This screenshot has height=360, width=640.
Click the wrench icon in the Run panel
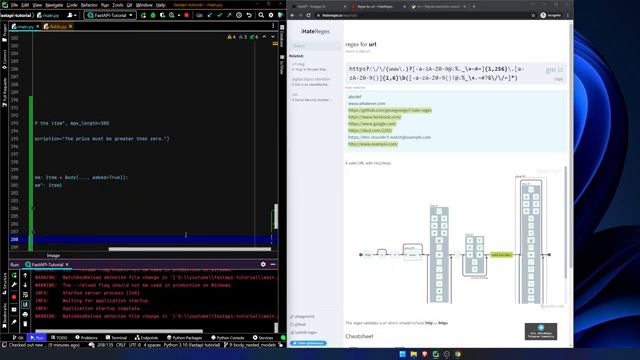[14, 285]
